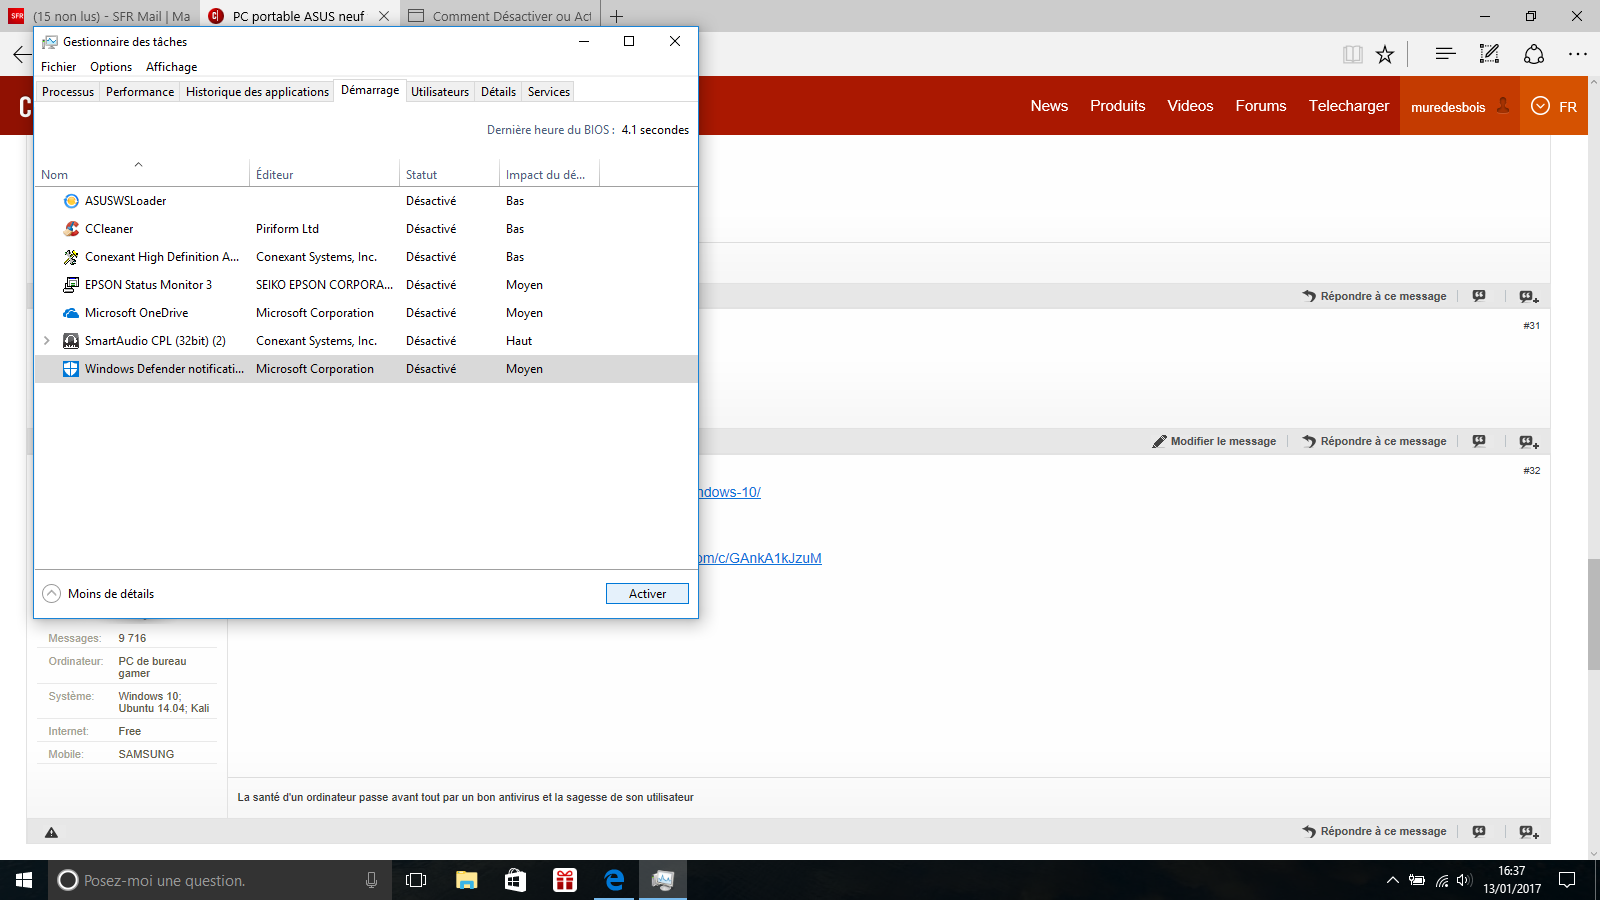1600x900 pixels.
Task: Click the Edge back arrow
Action: tap(21, 54)
